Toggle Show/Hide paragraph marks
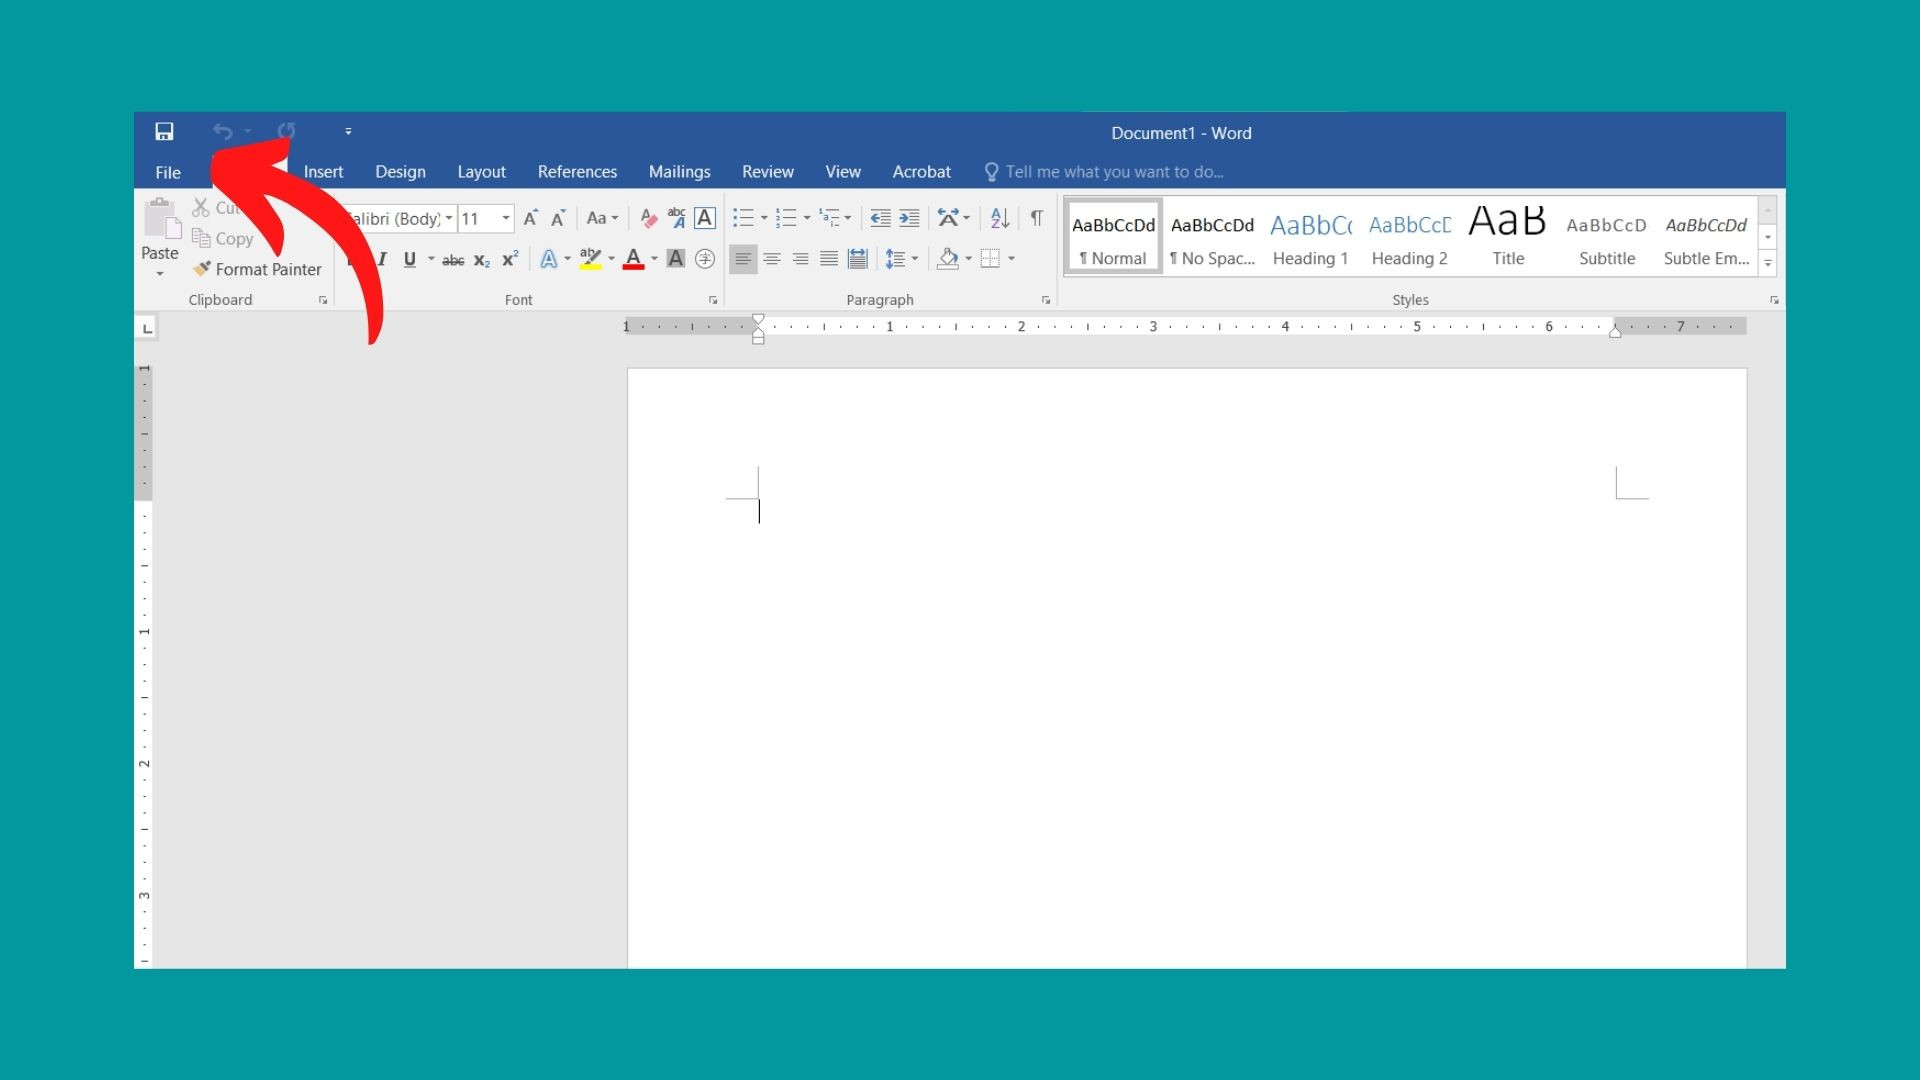This screenshot has width=1920, height=1080. point(1037,218)
